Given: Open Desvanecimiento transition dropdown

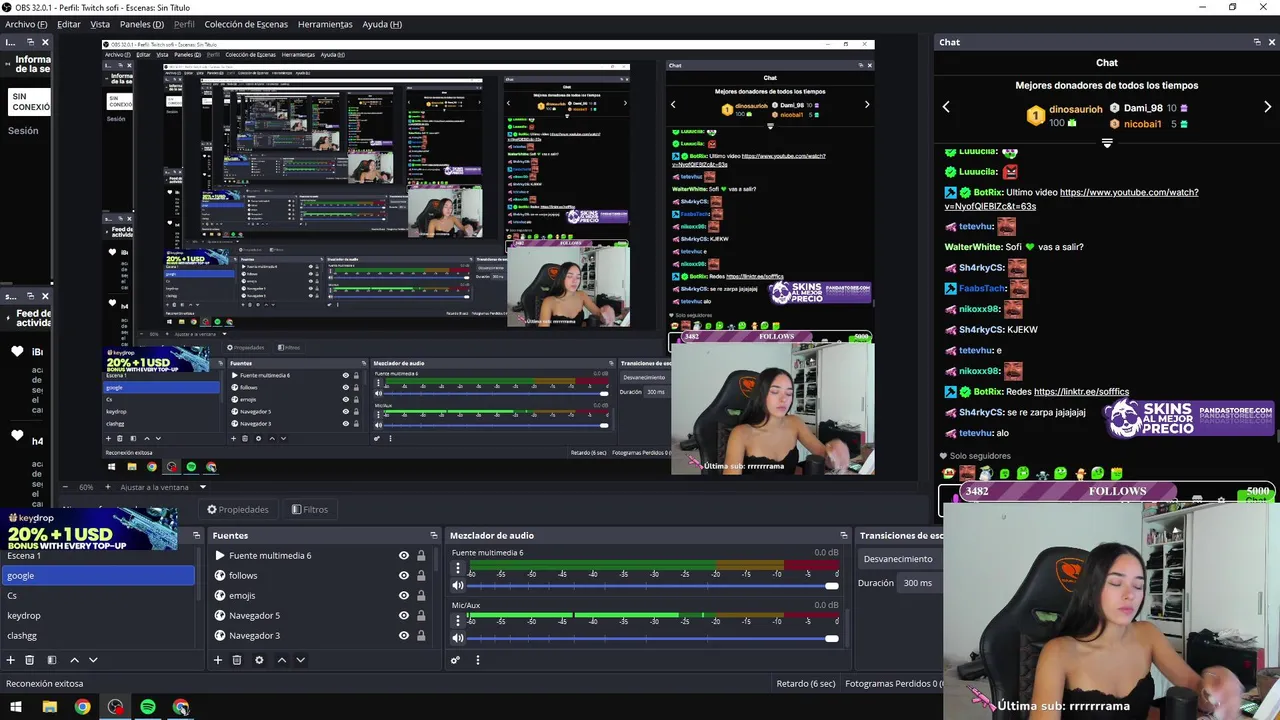Looking at the screenshot, I should point(899,559).
